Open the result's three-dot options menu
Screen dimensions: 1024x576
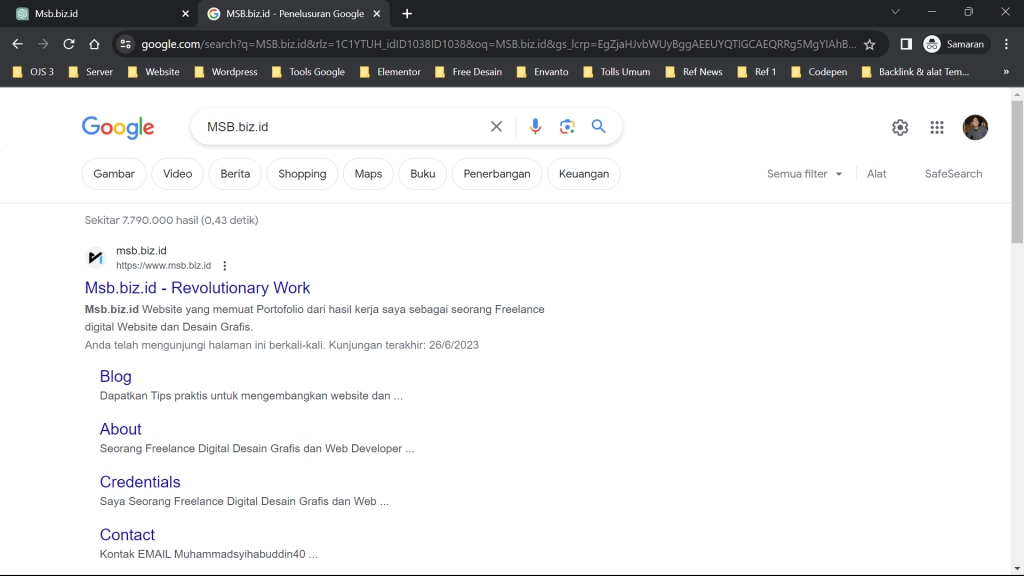pos(225,266)
